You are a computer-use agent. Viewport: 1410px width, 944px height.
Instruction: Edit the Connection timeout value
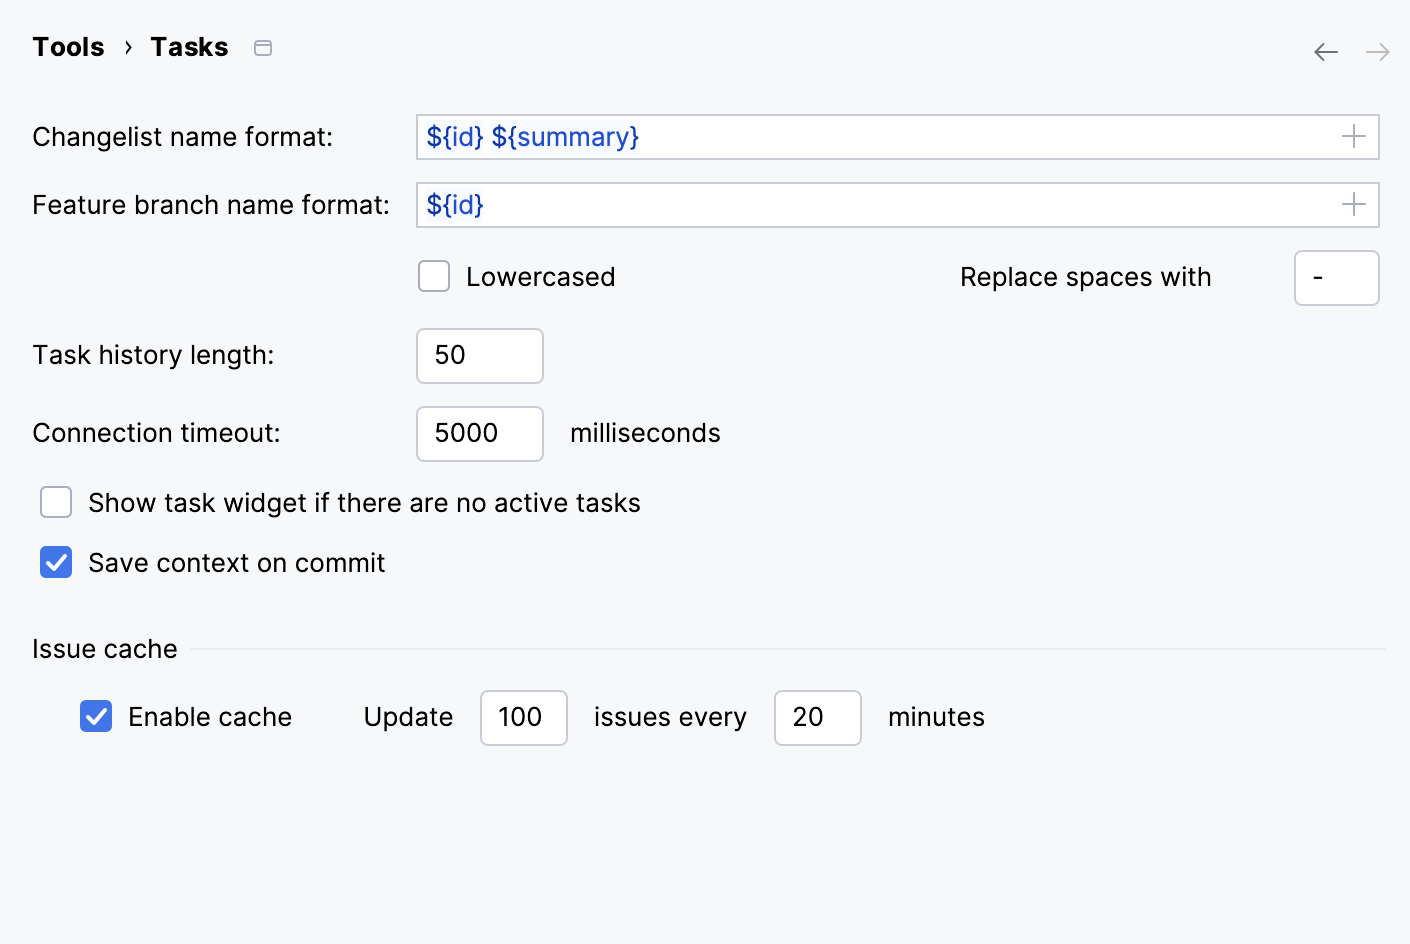(x=479, y=433)
